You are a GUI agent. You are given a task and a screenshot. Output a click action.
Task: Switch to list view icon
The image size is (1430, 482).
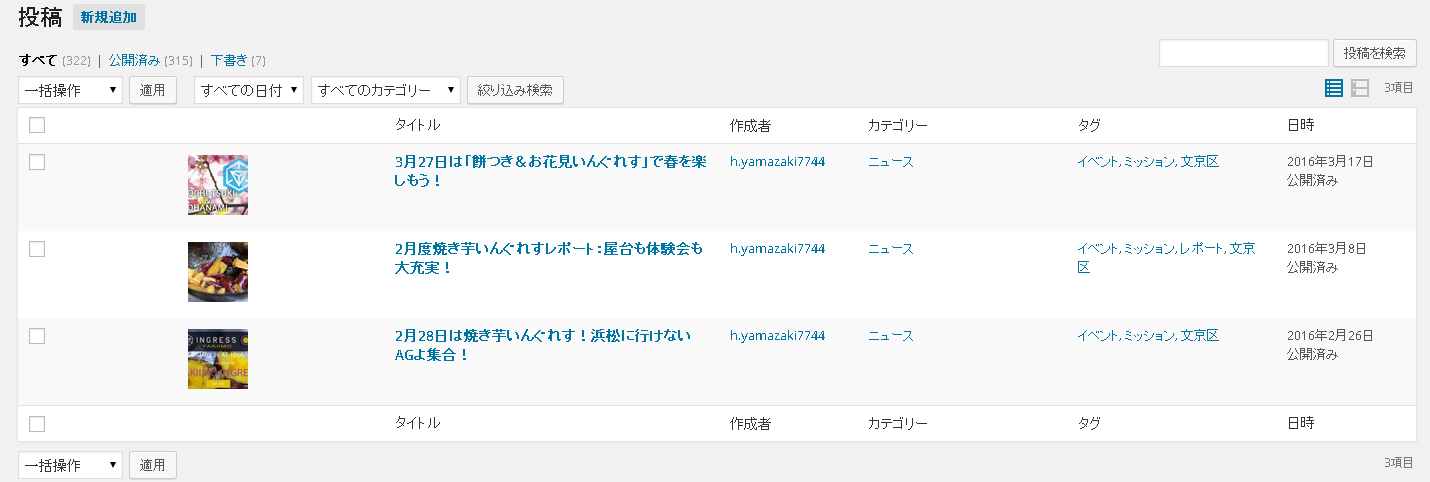(x=1333, y=88)
